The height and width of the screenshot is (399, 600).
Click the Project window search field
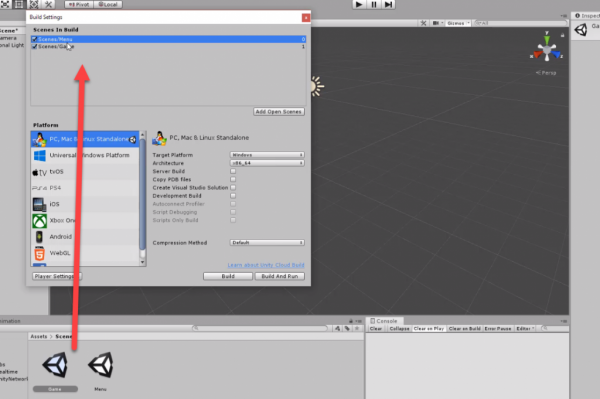[x=260, y=328]
